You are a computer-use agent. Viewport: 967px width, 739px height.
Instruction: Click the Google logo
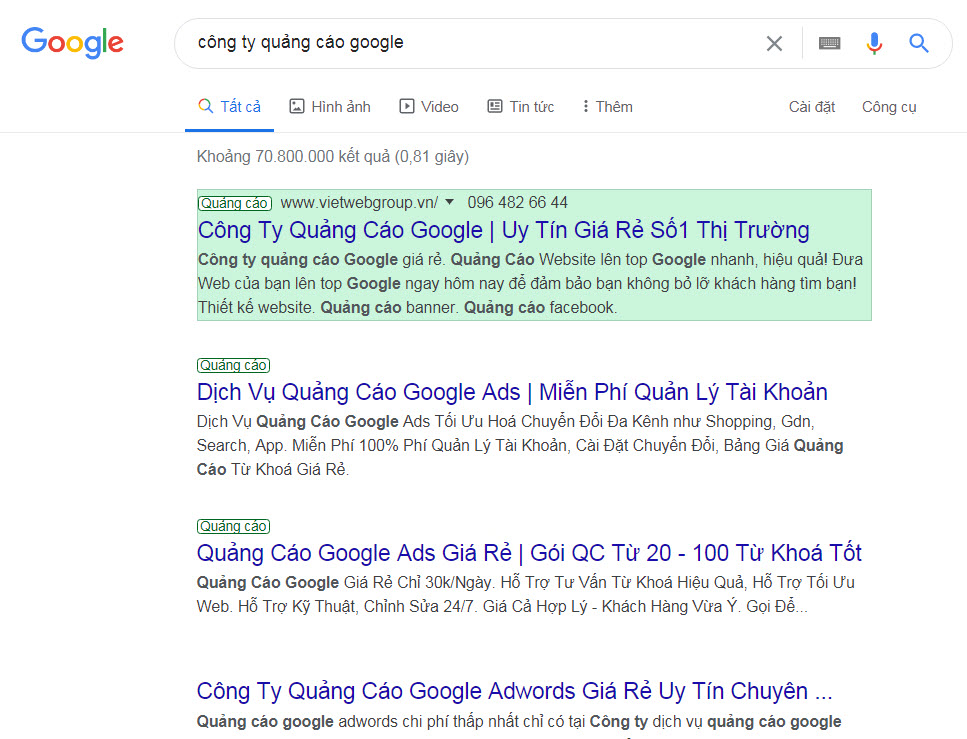pyautogui.click(x=72, y=43)
